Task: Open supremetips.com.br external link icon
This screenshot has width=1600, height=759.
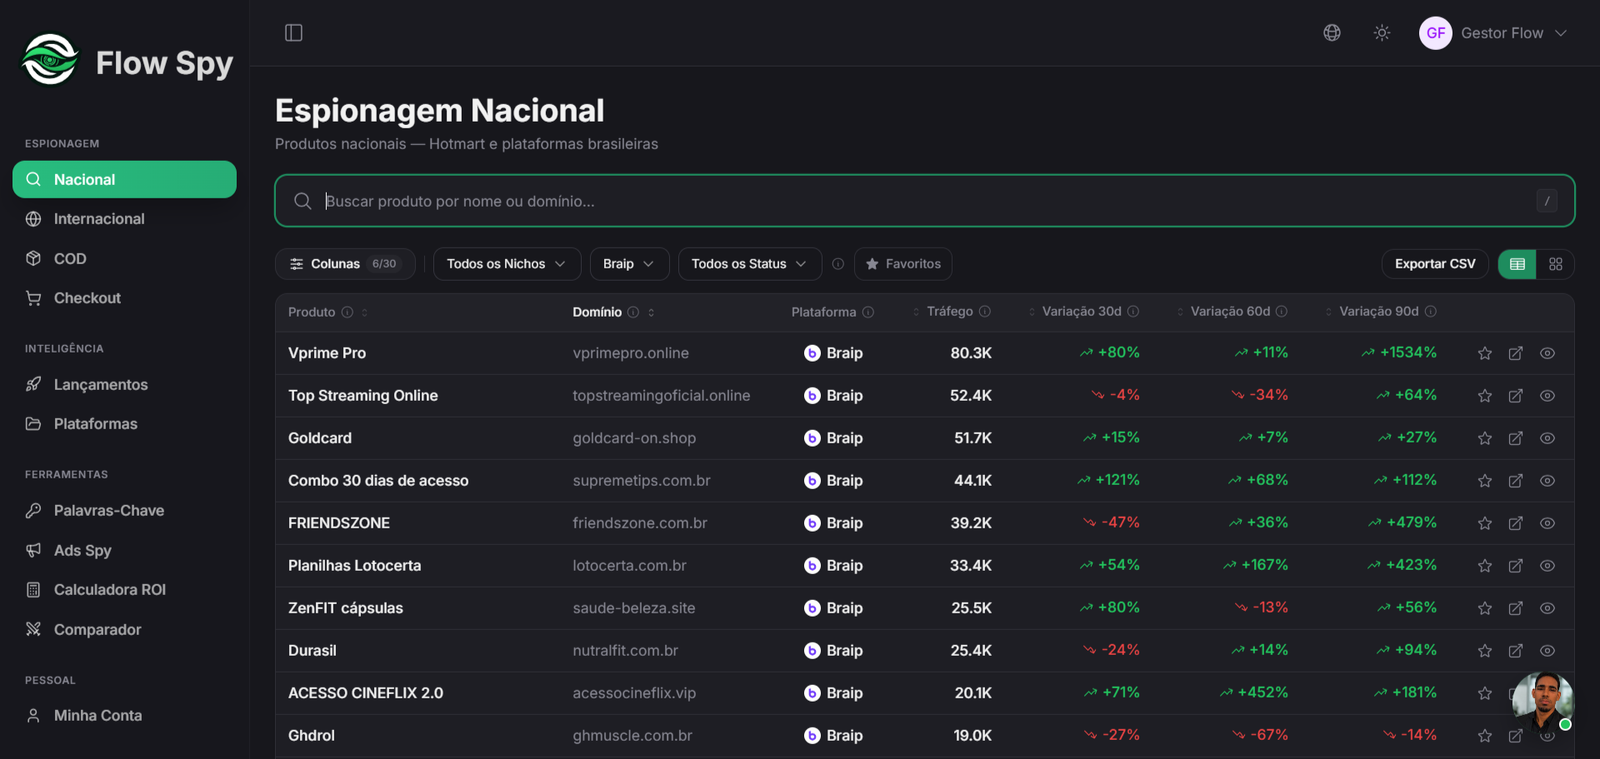Action: (1516, 481)
